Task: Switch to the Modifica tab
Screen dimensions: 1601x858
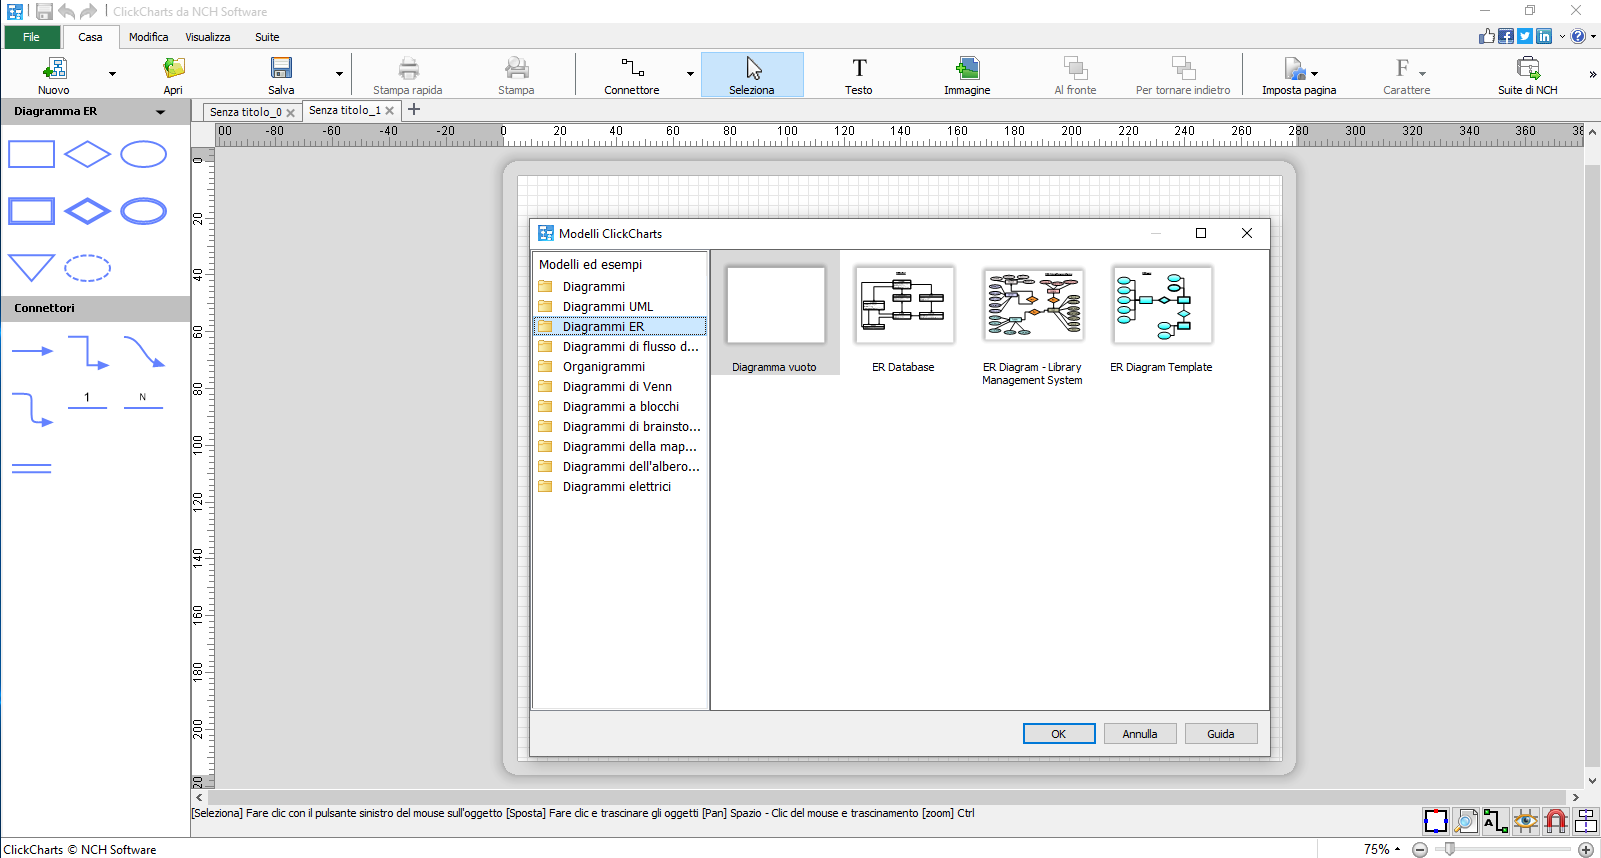Action: [149, 37]
